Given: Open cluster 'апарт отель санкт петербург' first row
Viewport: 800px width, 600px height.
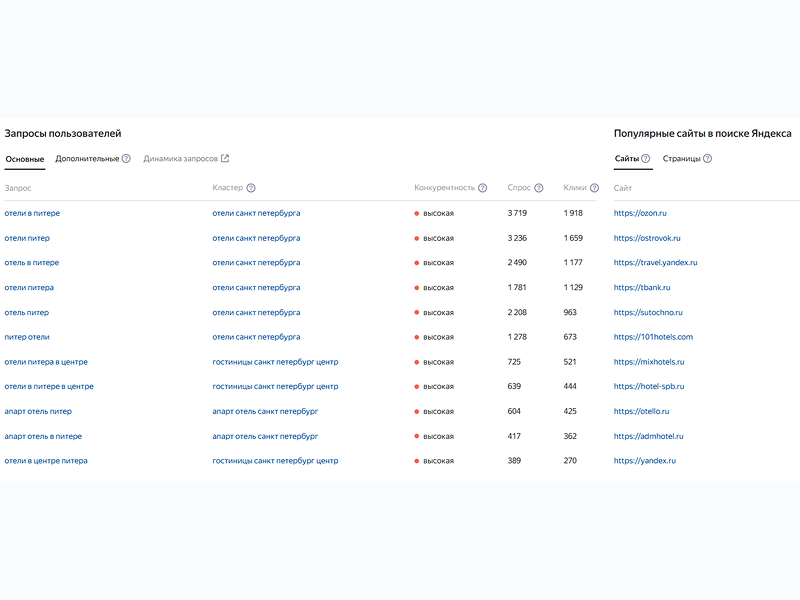Looking at the screenshot, I should (x=265, y=411).
